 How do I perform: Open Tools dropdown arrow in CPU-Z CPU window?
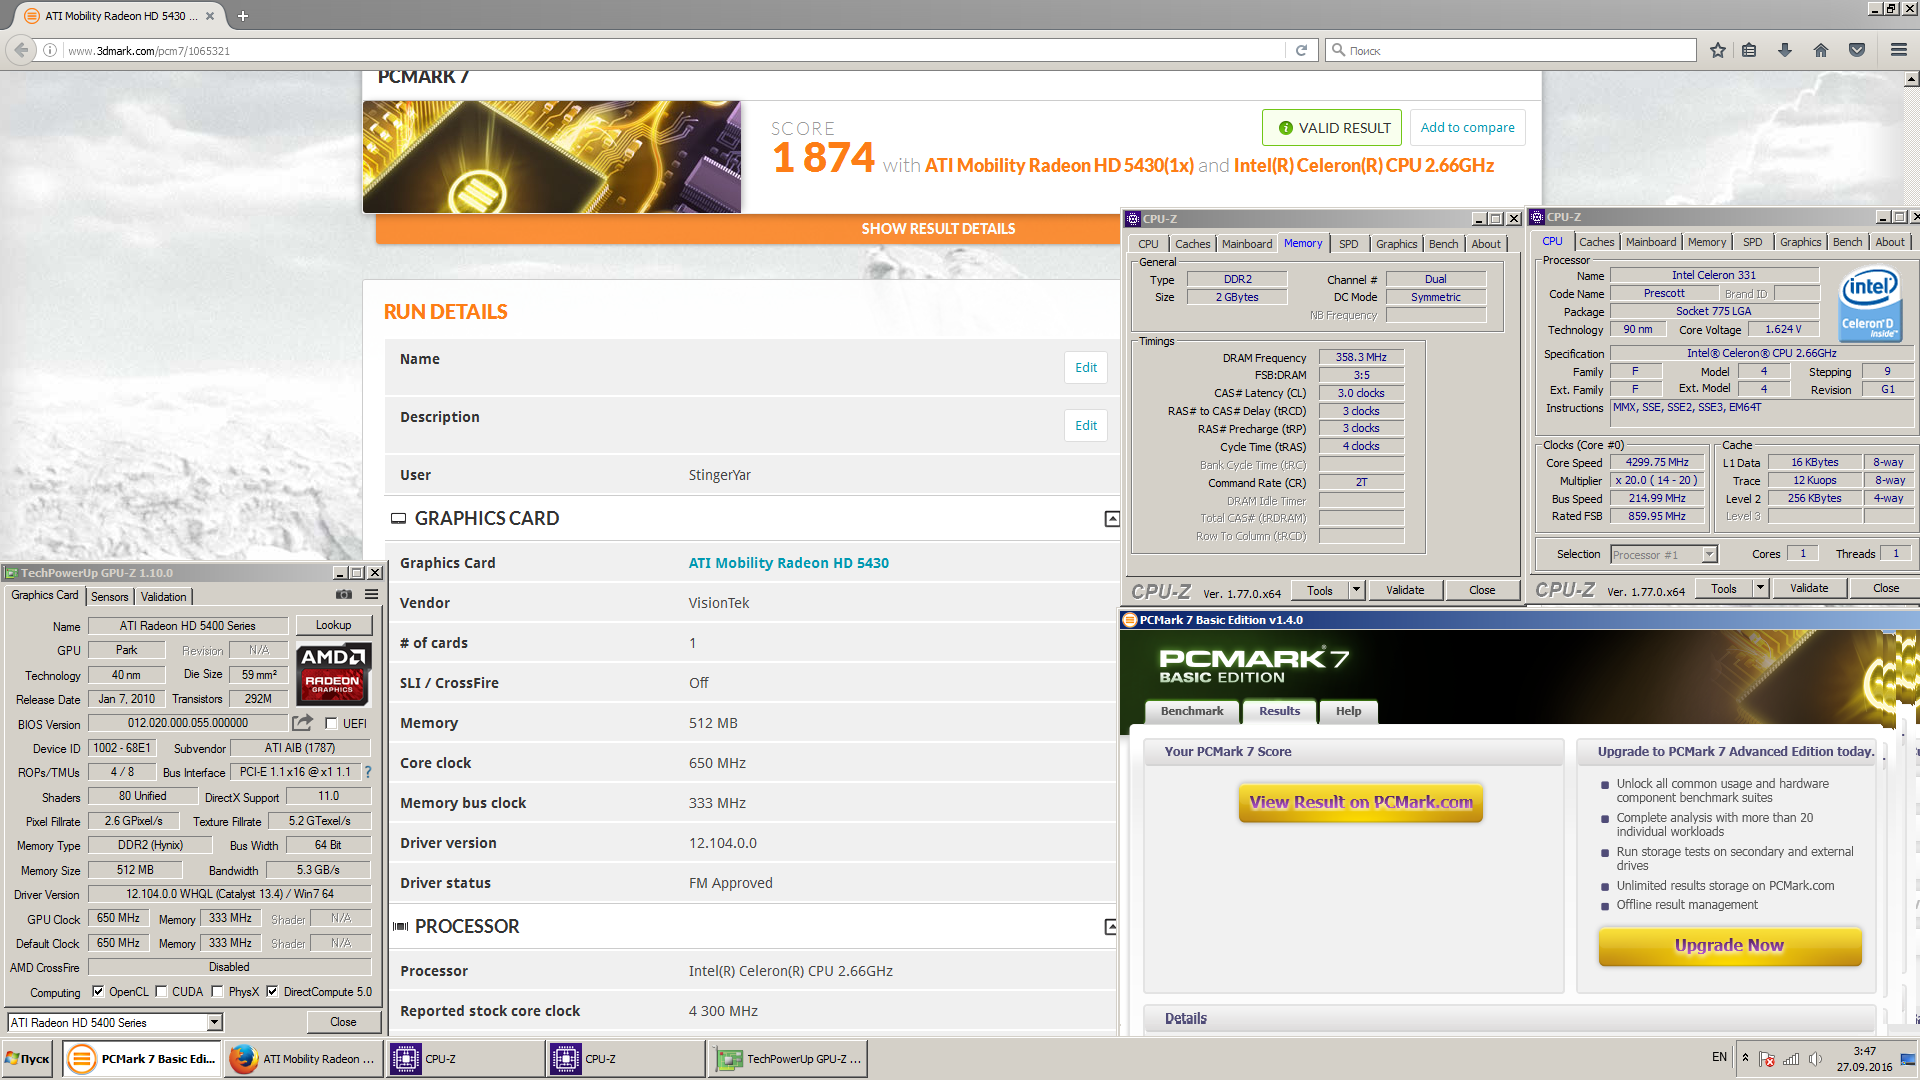pos(1760,588)
